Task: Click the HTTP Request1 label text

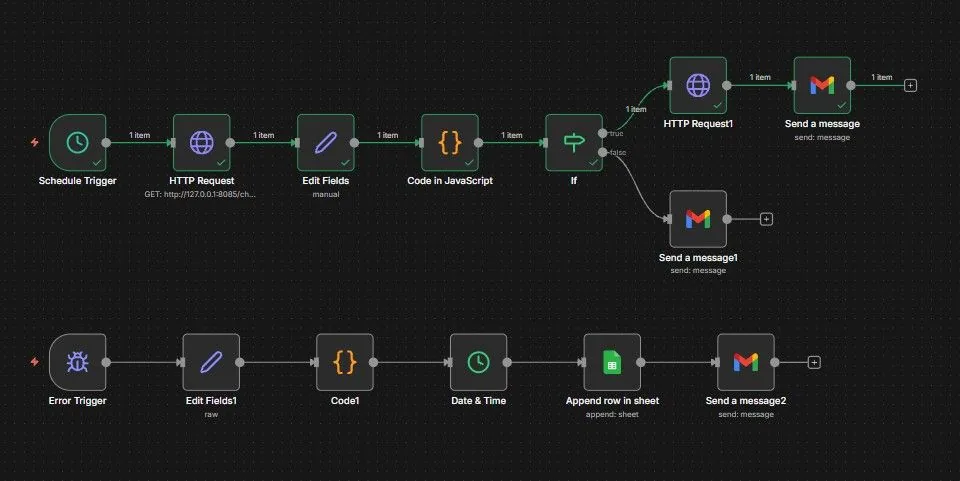Action: click(x=698, y=124)
